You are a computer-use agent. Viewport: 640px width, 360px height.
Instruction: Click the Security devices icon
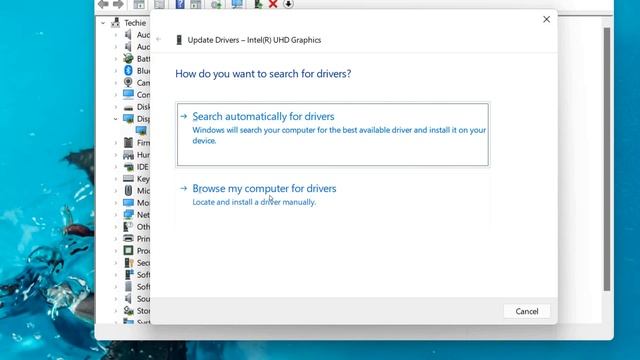click(128, 262)
